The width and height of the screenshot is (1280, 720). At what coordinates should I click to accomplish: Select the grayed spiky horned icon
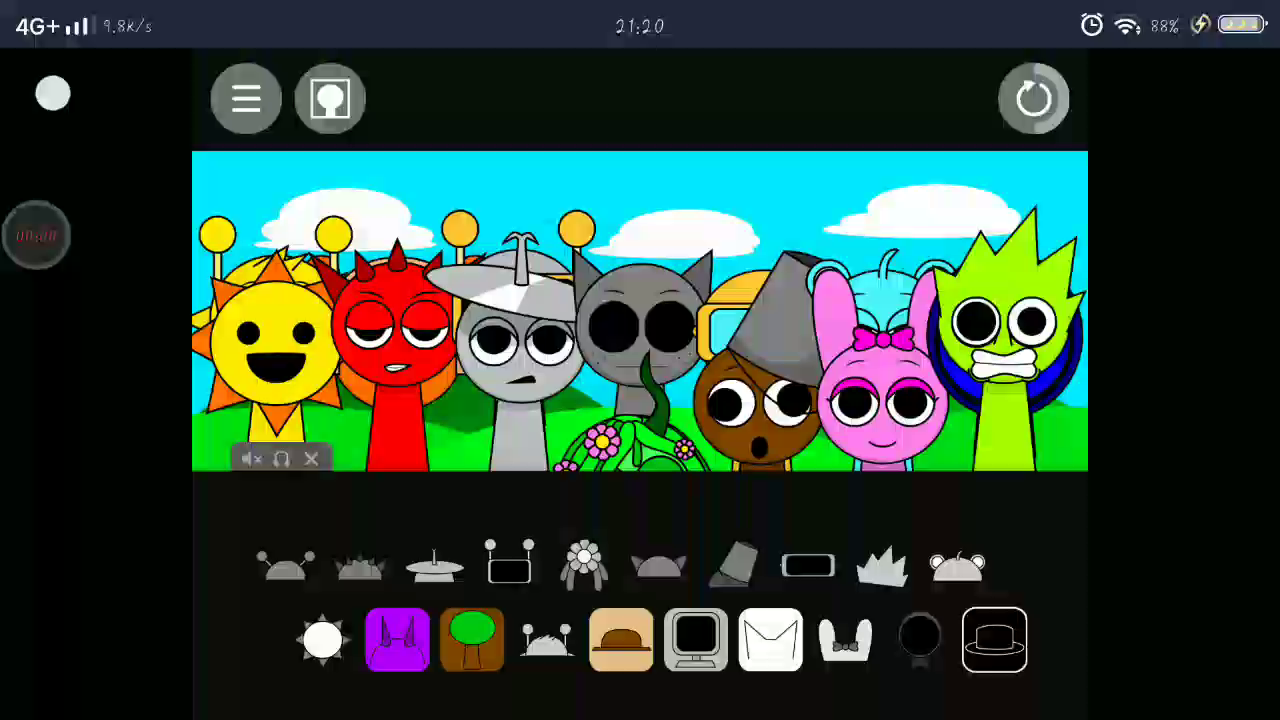(360, 567)
